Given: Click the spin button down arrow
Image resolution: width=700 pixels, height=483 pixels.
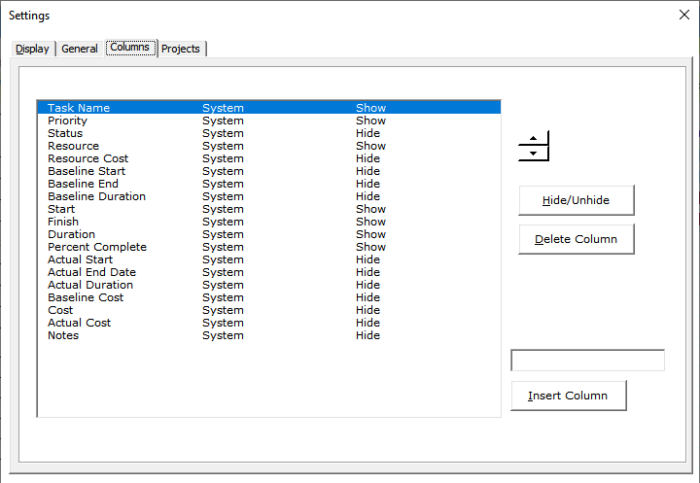Looking at the screenshot, I should point(534,153).
